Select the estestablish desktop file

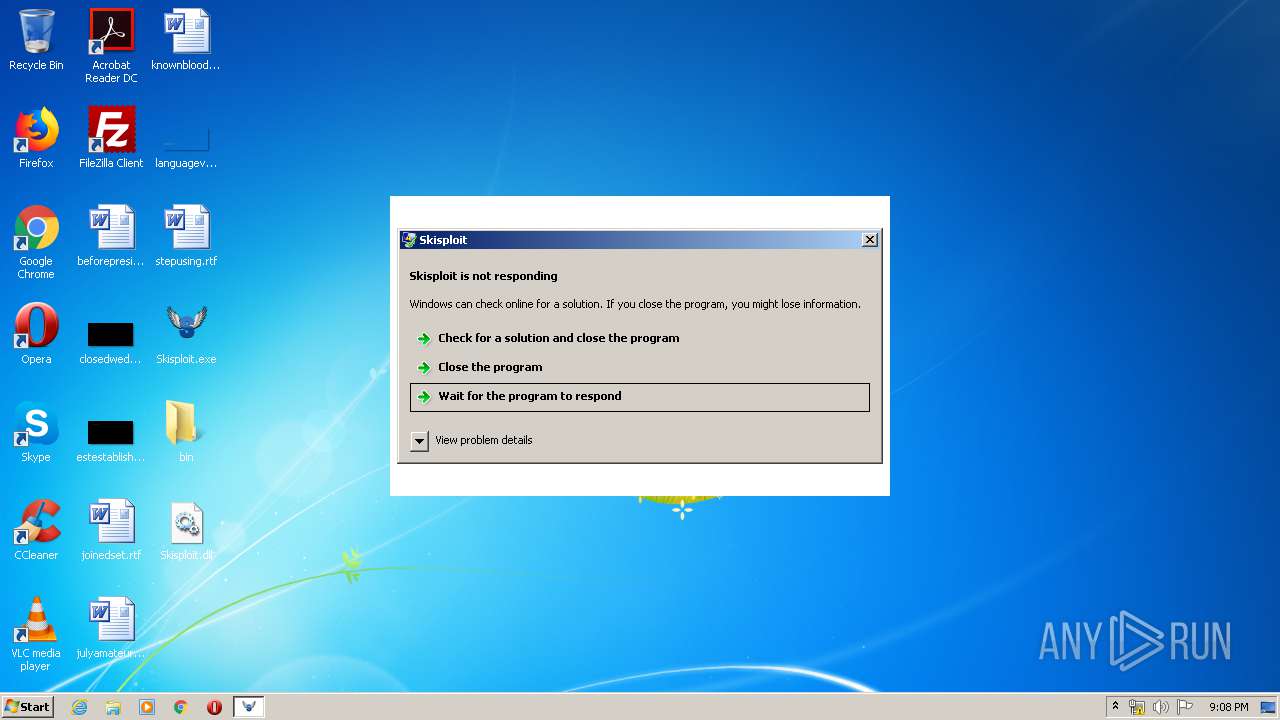[x=111, y=439]
